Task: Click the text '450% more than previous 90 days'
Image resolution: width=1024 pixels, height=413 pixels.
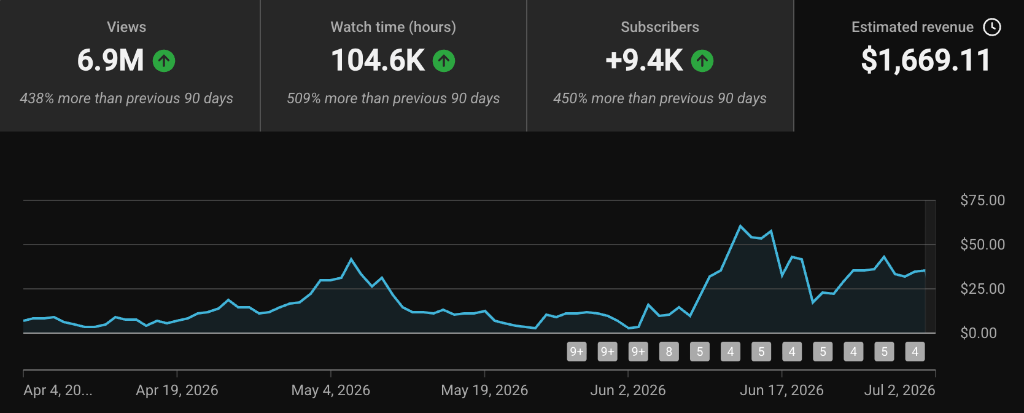Action: (x=660, y=99)
